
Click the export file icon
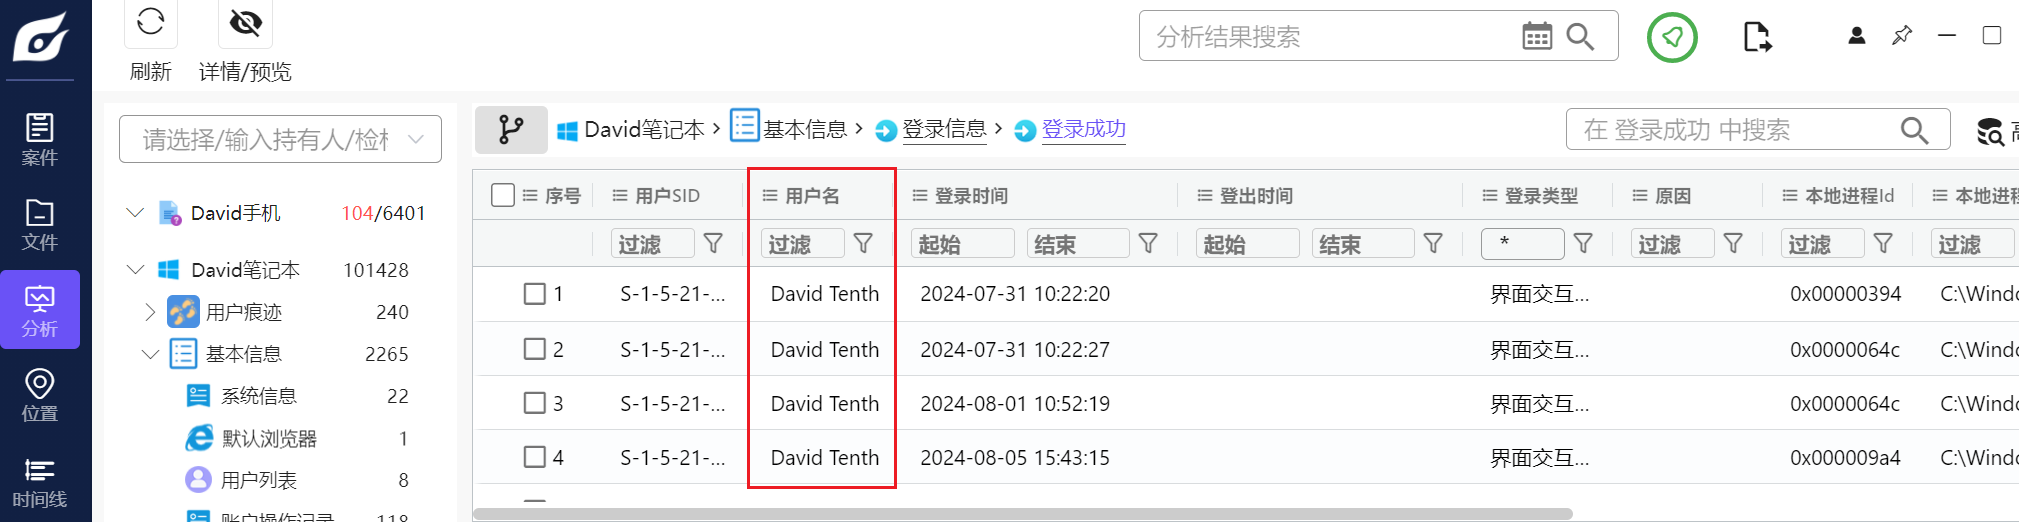point(1756,37)
